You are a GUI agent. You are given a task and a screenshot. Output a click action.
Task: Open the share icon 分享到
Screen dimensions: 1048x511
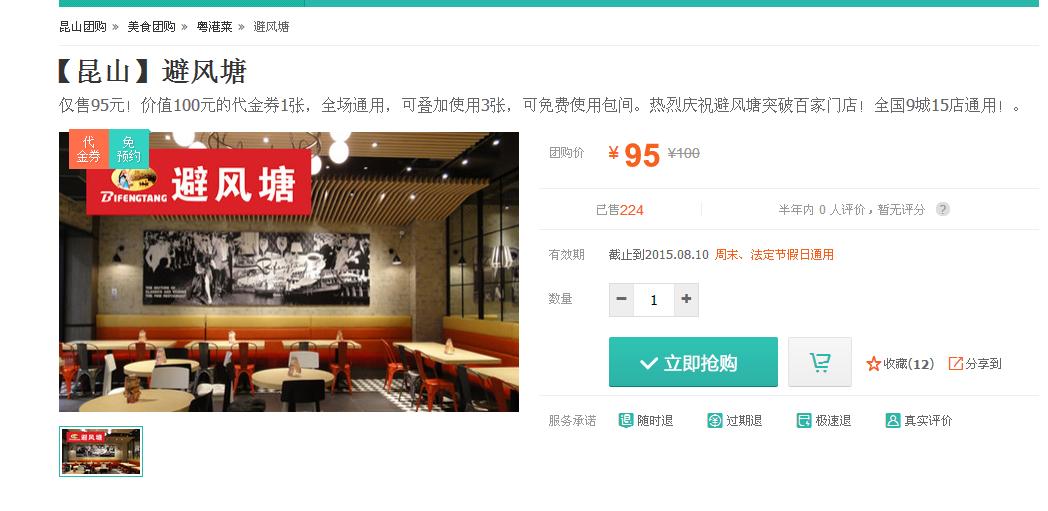coord(956,363)
